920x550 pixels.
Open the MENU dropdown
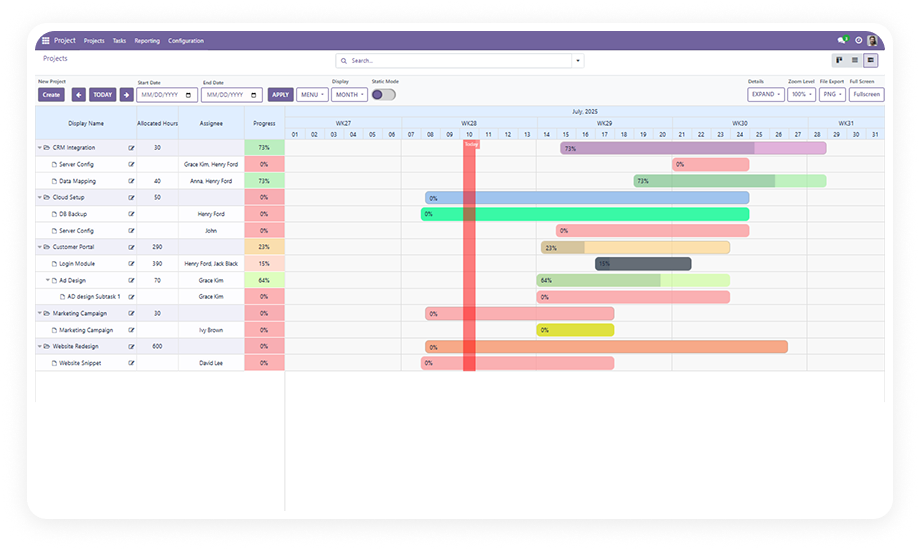pyautogui.click(x=312, y=95)
